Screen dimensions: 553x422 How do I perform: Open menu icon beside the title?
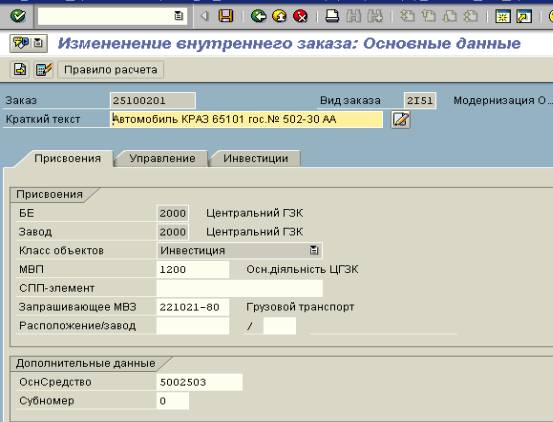pyautogui.click(x=38, y=43)
